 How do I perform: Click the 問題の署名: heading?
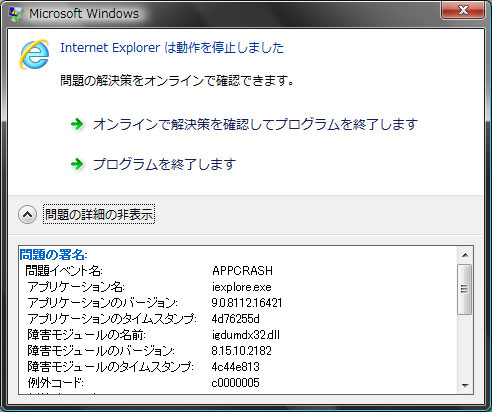[x=53, y=255]
